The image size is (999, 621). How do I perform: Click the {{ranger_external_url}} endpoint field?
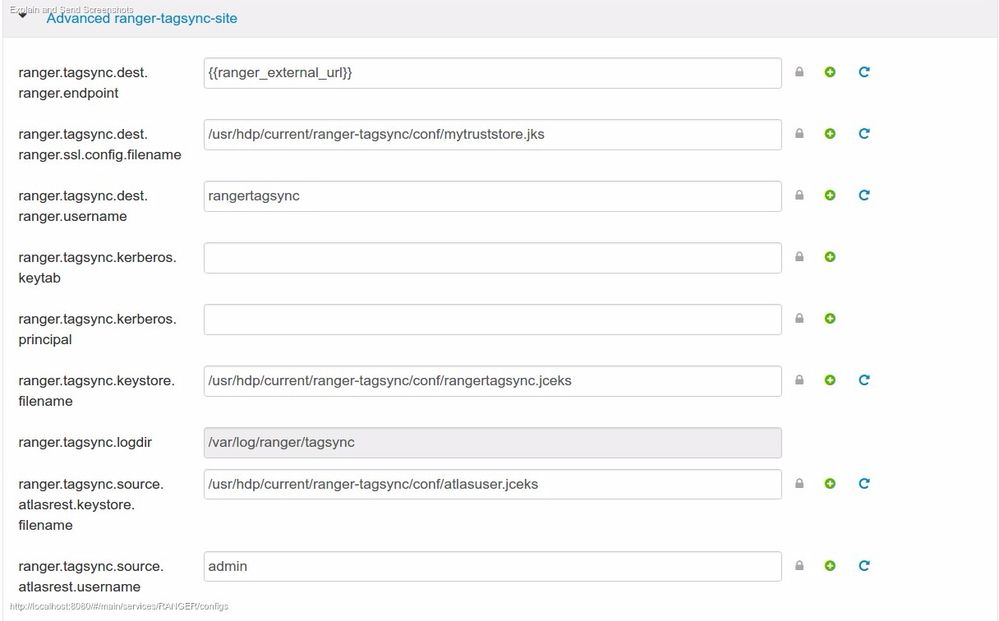pos(492,73)
